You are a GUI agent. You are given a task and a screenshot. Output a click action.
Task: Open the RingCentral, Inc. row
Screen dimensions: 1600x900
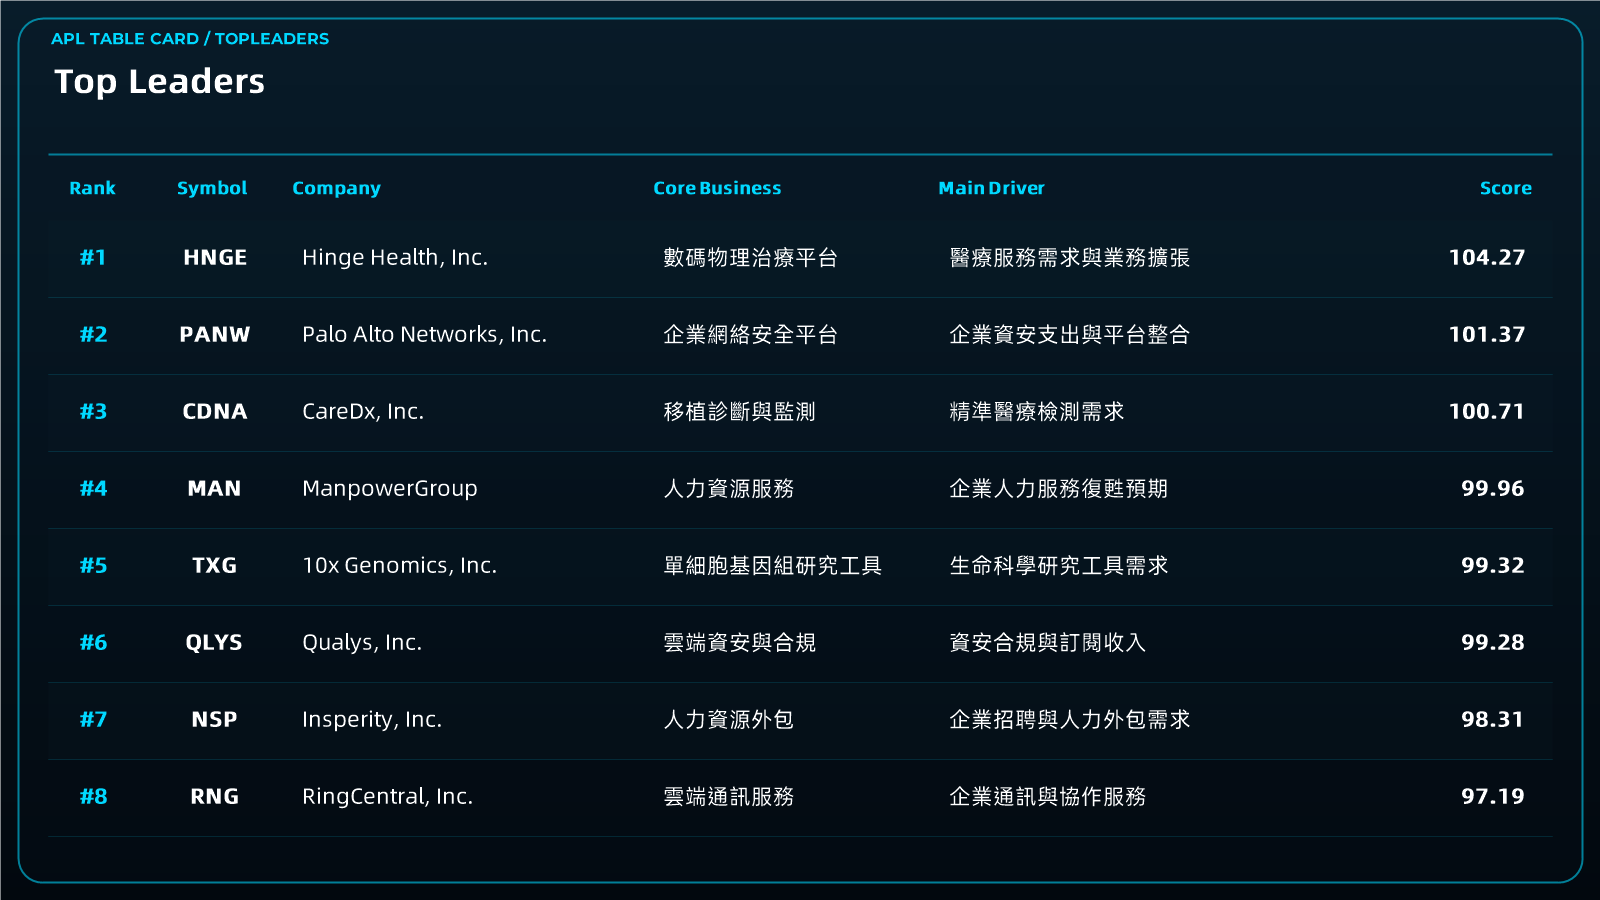point(800,797)
